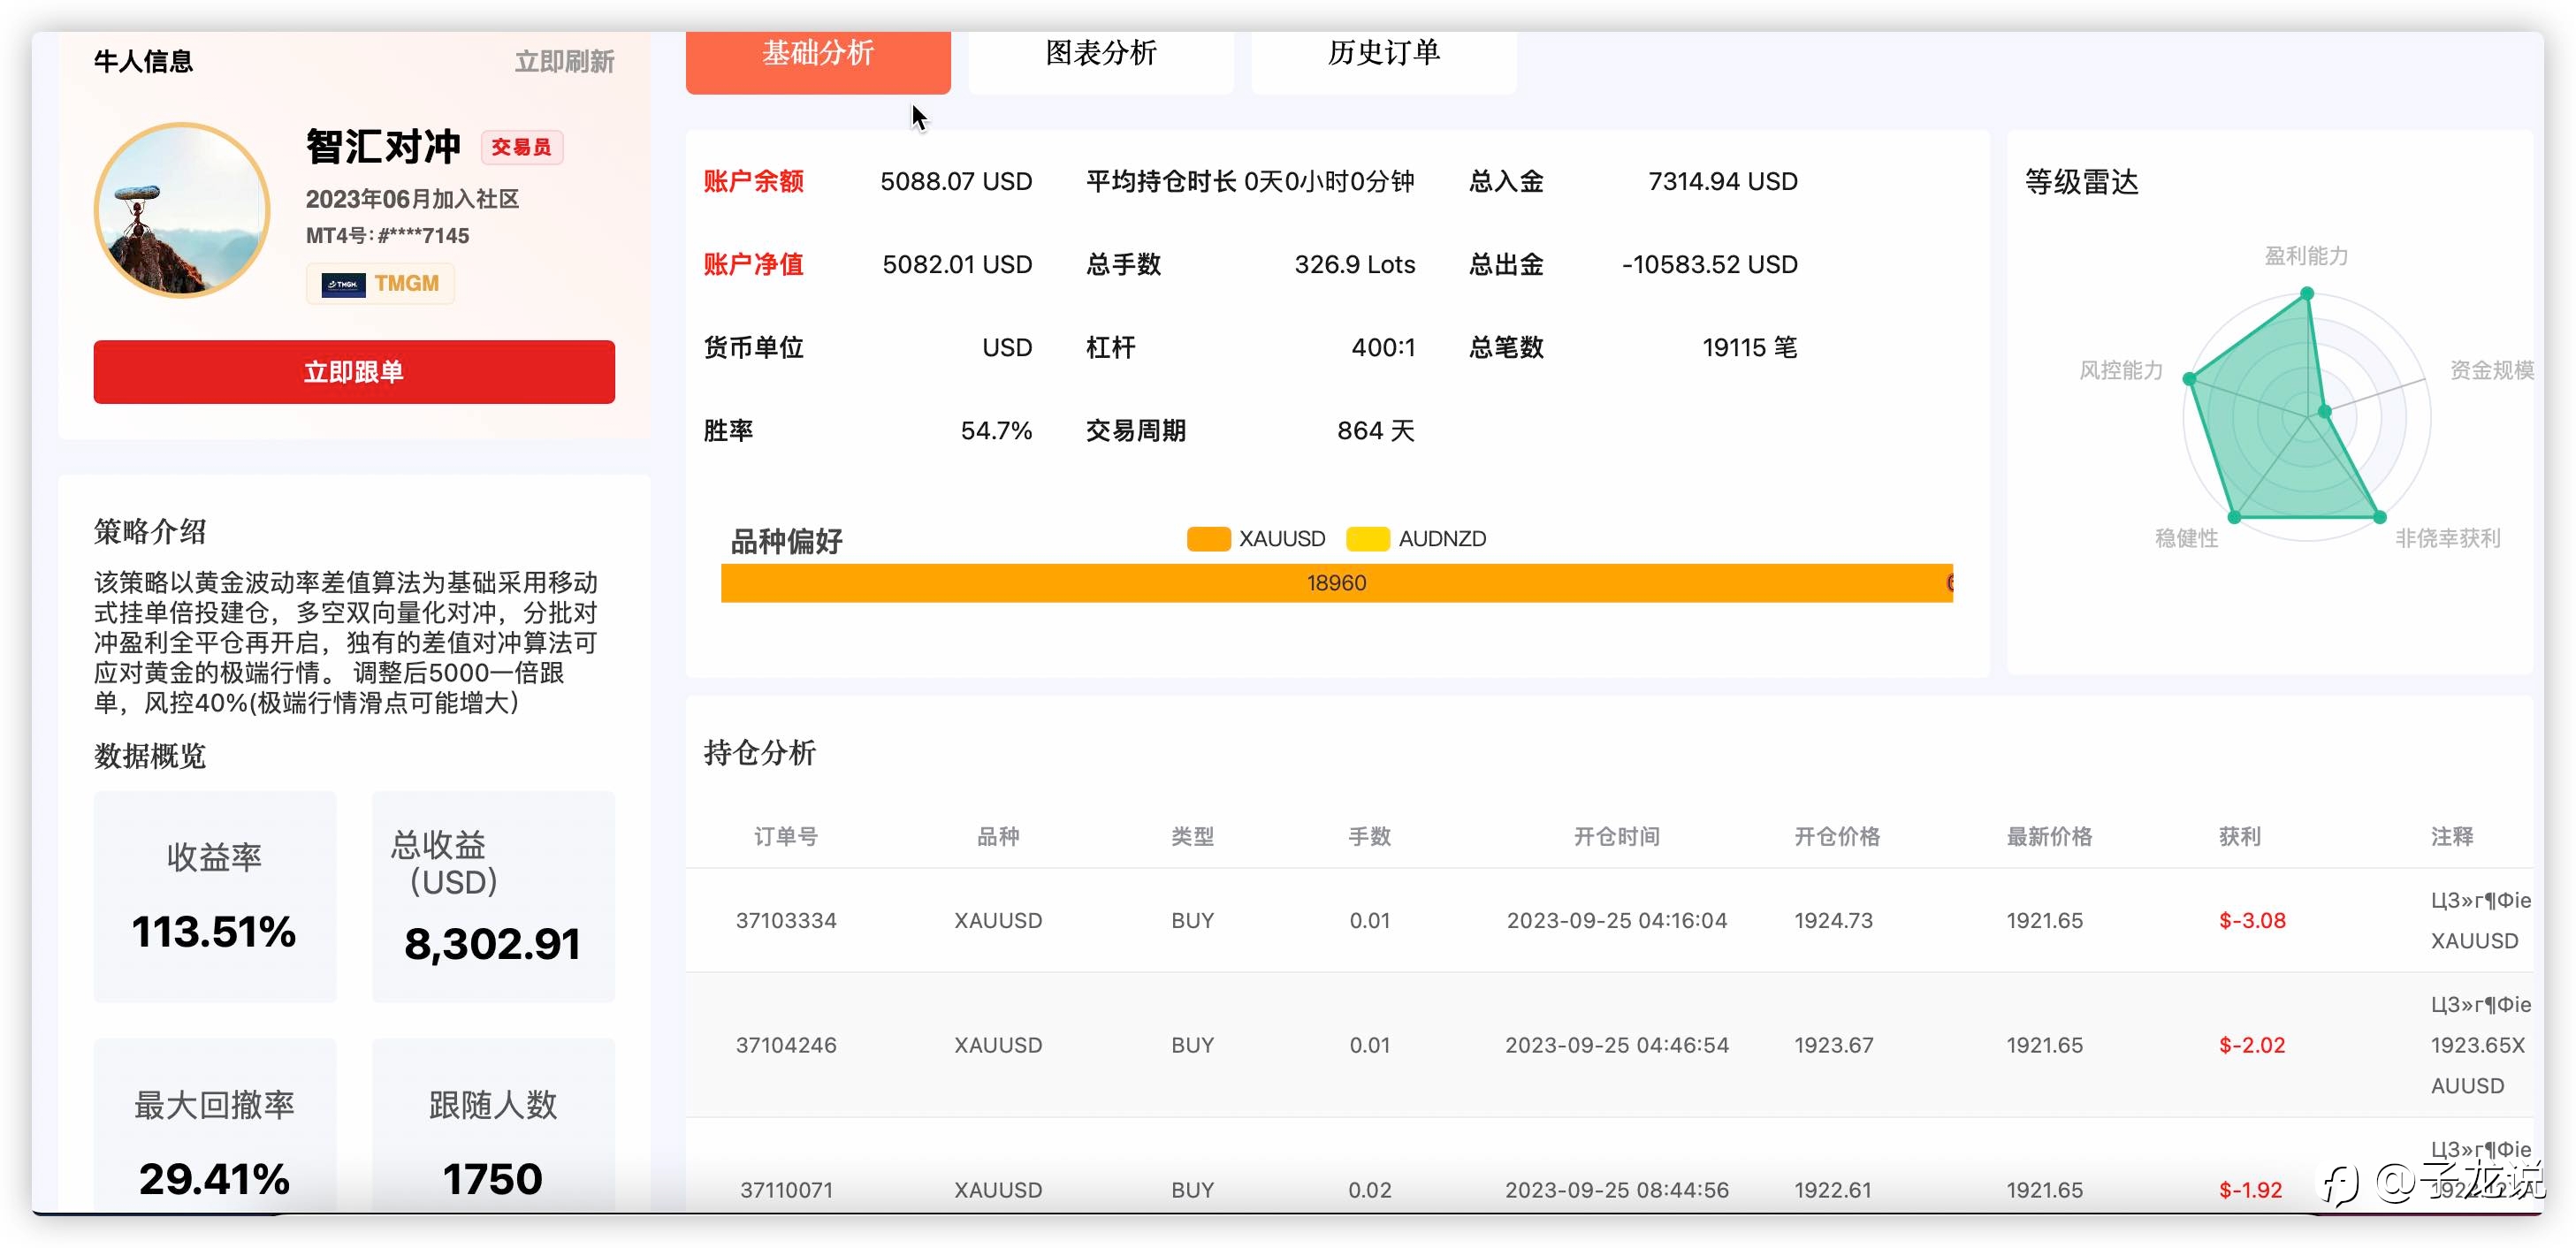Toggle the XAUUSD legend swatch

point(1208,539)
